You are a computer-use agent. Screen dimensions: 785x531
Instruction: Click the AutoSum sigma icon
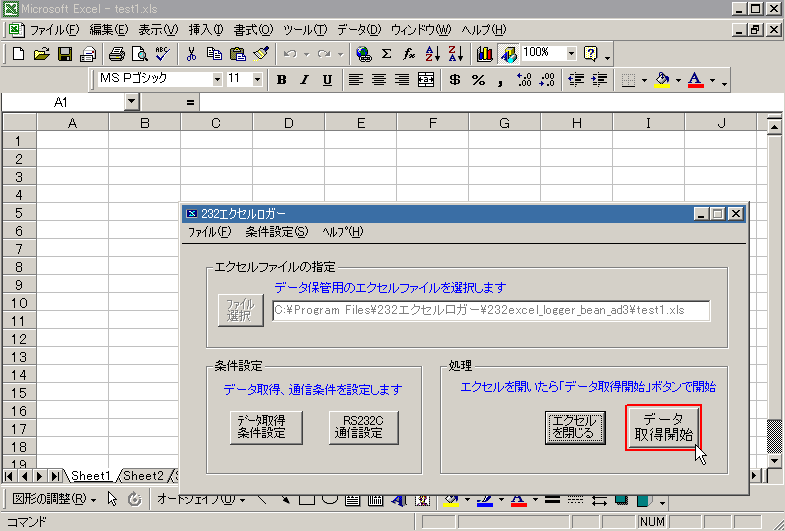[386, 54]
